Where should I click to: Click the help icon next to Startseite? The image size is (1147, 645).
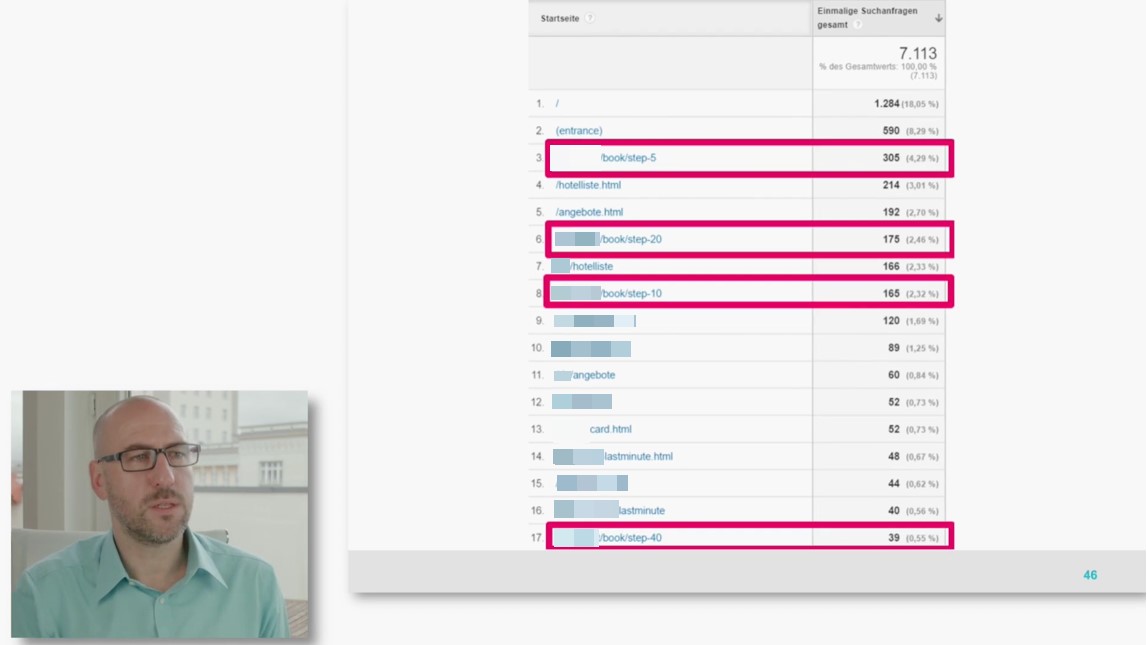(590, 18)
